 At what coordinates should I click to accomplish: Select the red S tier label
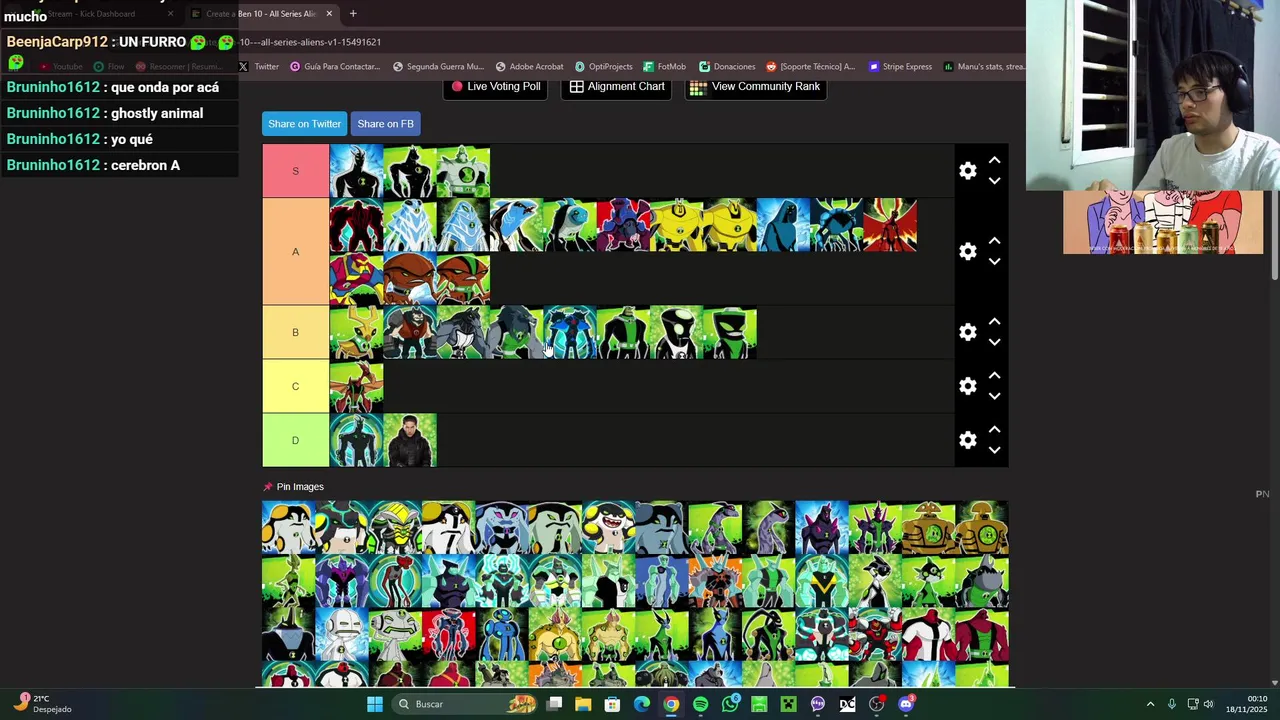(295, 171)
